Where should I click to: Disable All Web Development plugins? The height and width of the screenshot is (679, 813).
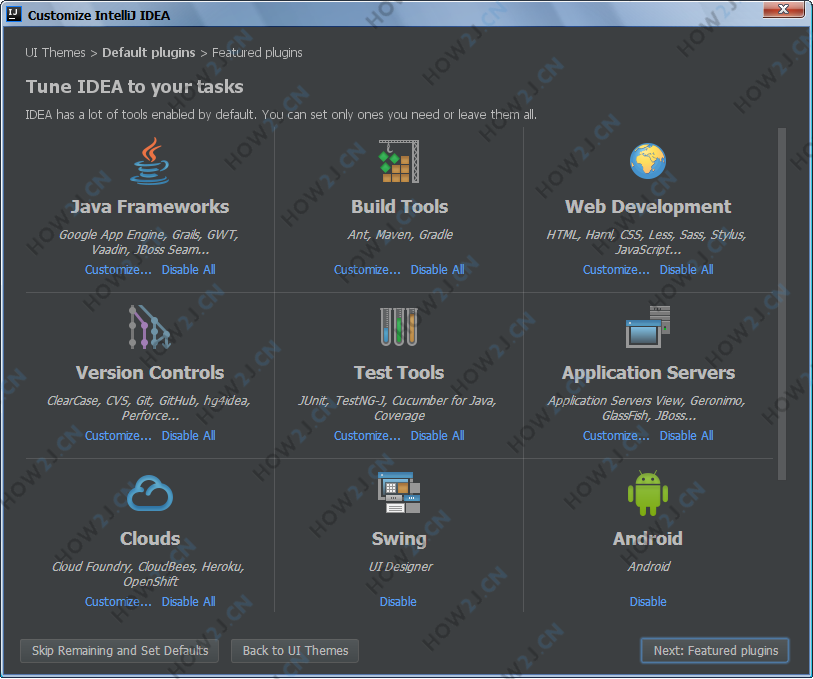click(x=686, y=270)
